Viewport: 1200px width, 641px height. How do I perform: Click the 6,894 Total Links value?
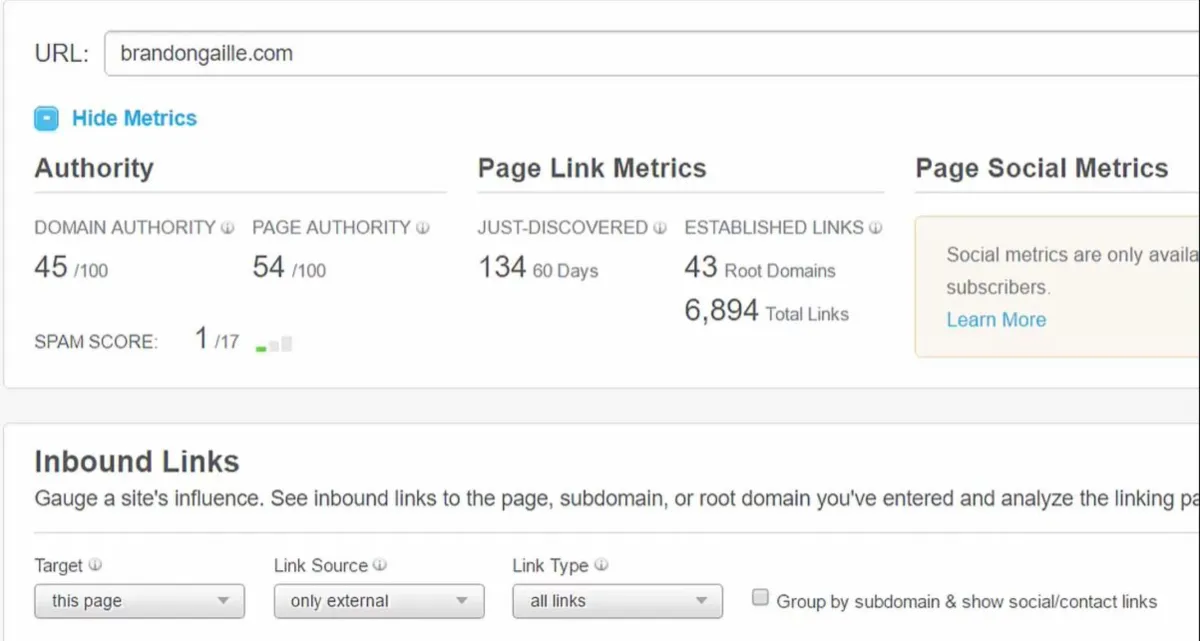click(721, 311)
